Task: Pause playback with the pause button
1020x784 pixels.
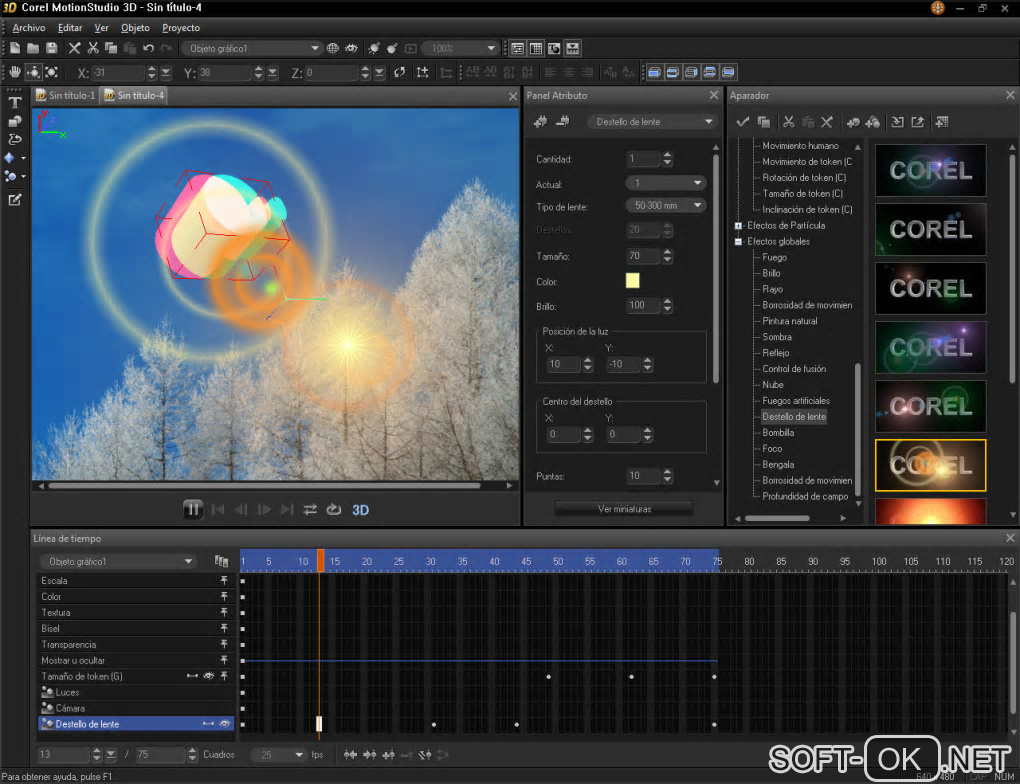Action: tap(193, 509)
